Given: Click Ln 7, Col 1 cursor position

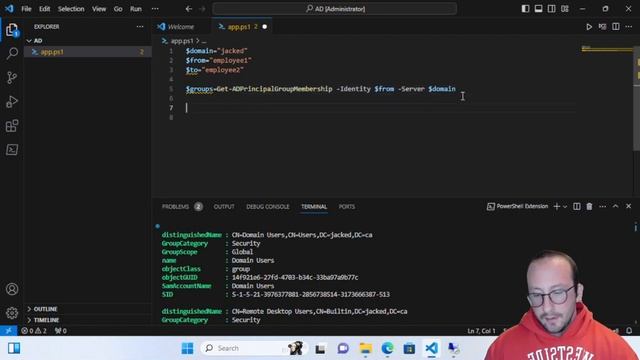Looking at the screenshot, I should click(x=481, y=331).
